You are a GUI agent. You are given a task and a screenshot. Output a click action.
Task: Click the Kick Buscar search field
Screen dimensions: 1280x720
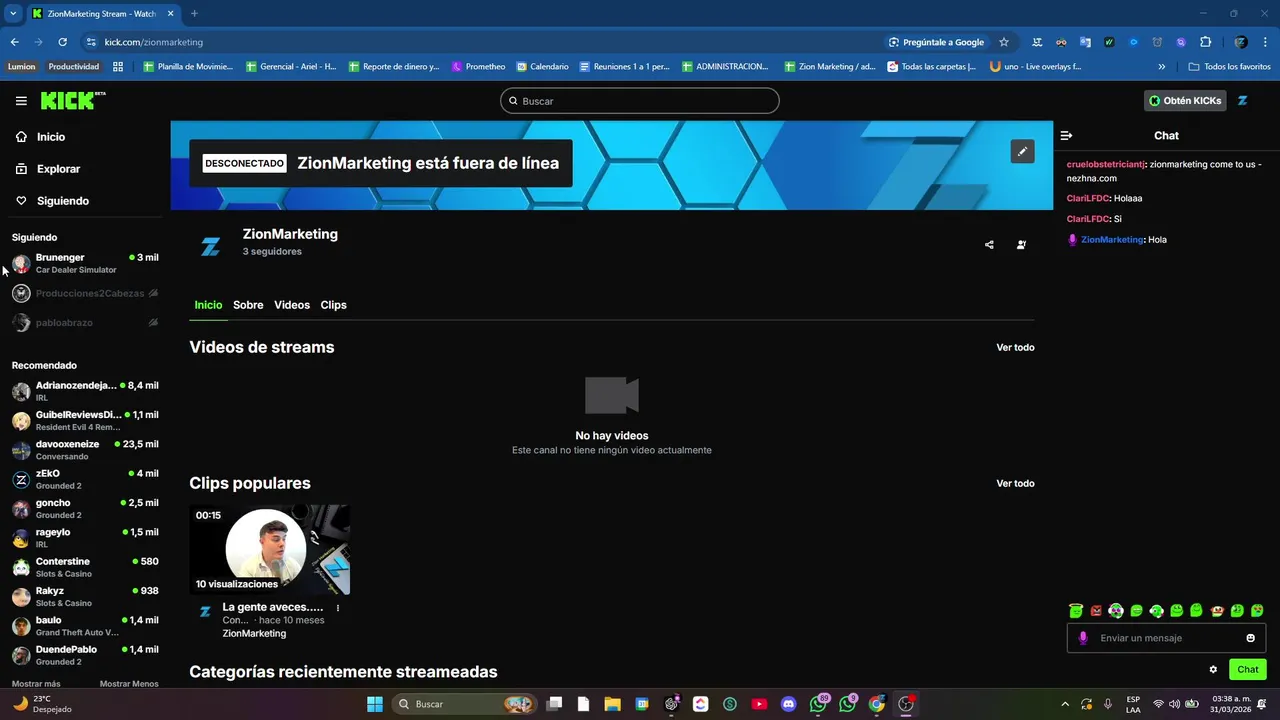[640, 101]
